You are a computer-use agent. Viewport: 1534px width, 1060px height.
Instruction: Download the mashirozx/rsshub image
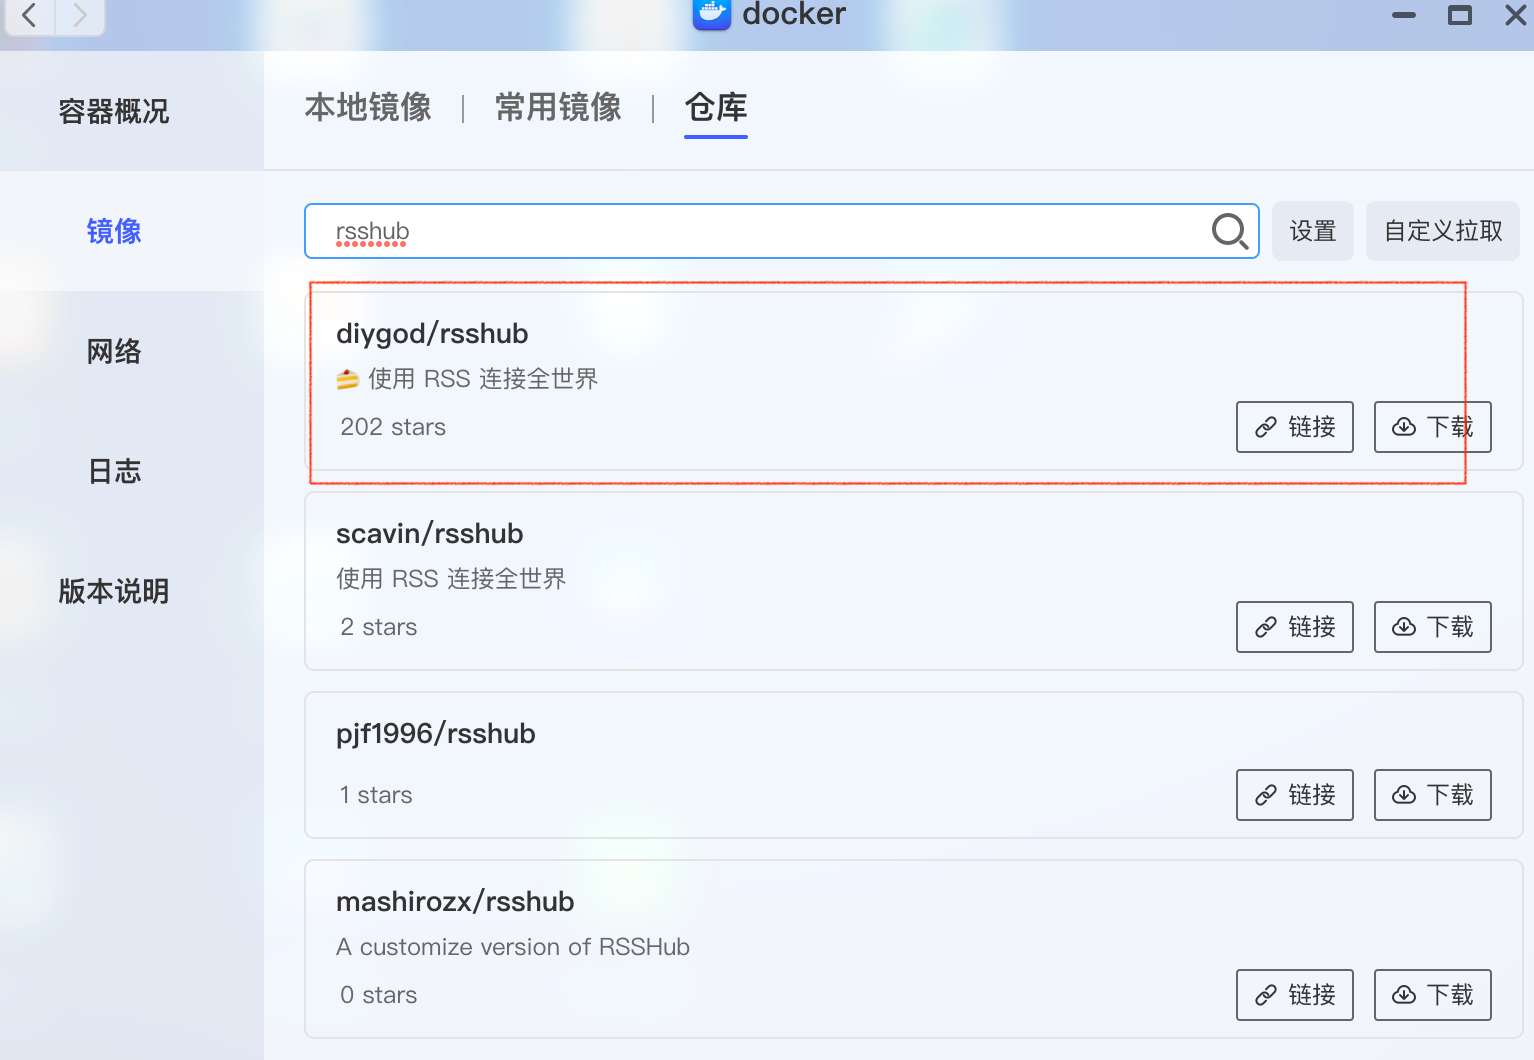(1432, 995)
